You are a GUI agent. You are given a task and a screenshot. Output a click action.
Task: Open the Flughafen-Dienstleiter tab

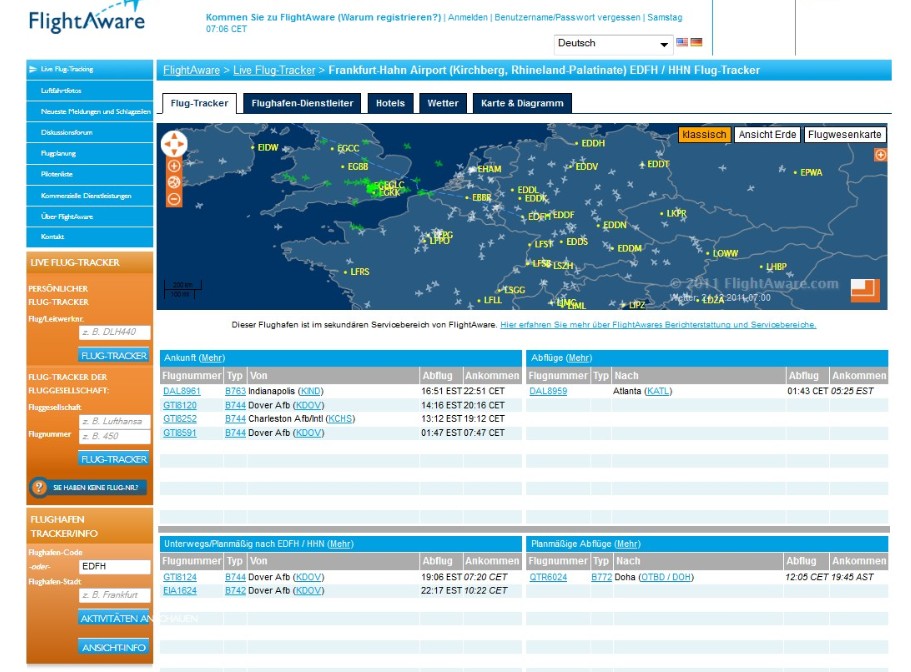point(302,103)
